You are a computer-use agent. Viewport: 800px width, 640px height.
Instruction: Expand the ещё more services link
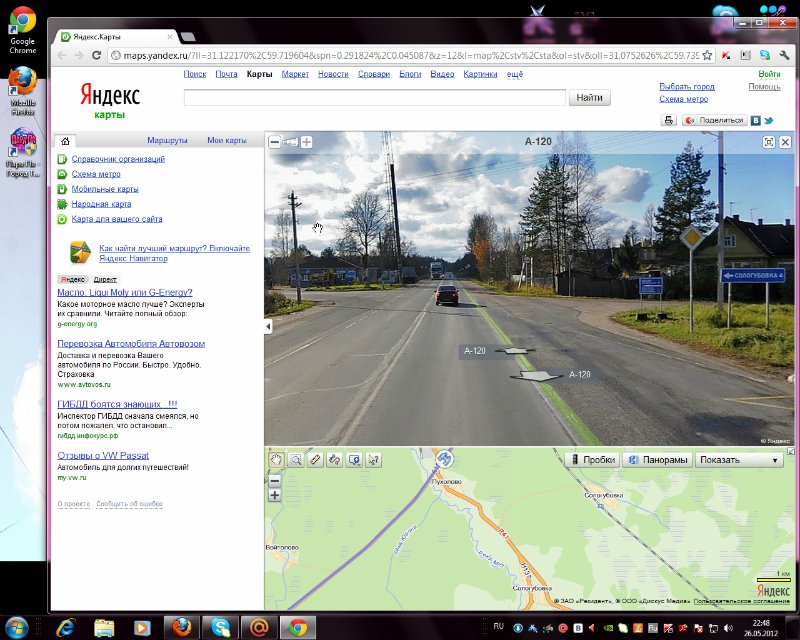pos(515,74)
